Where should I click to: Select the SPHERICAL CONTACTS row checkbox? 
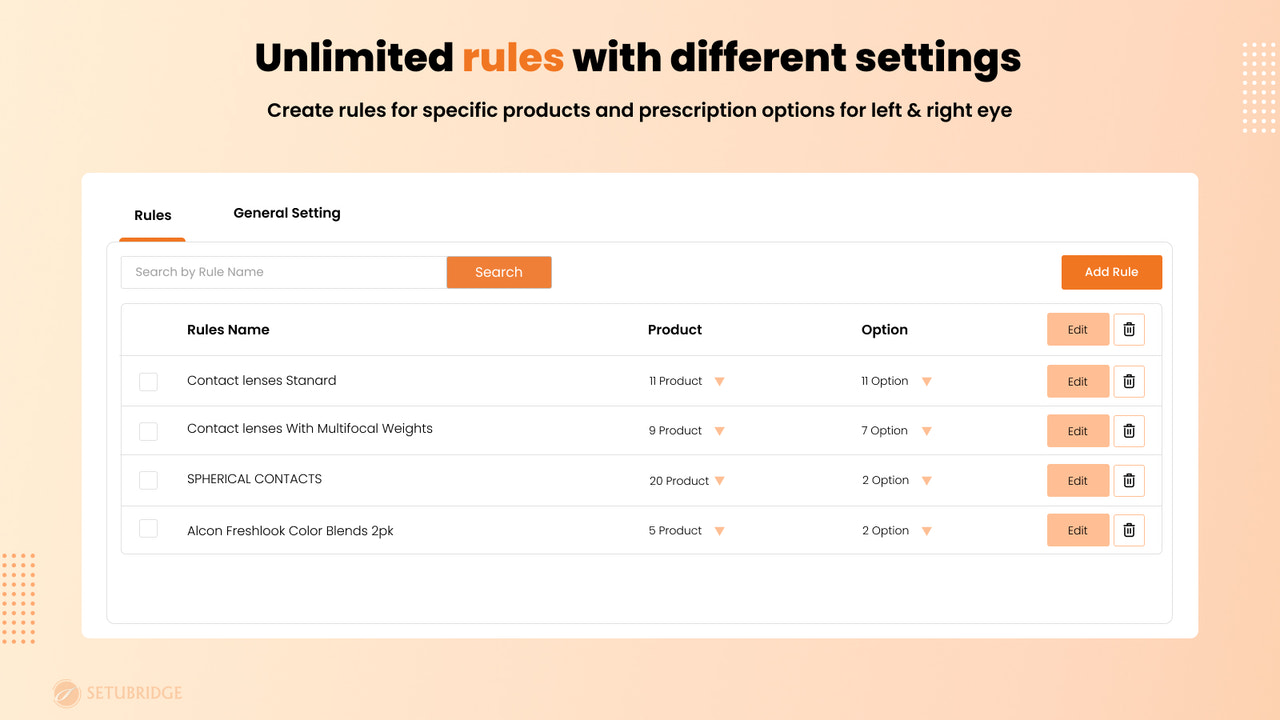coord(148,480)
